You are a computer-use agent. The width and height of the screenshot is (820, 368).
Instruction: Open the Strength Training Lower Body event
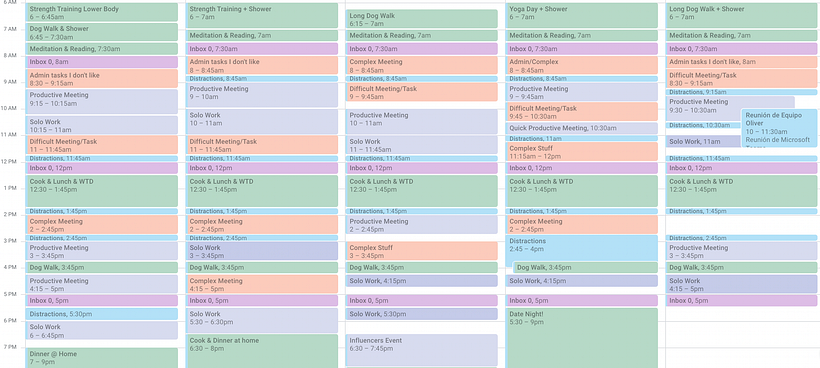[x=102, y=13]
